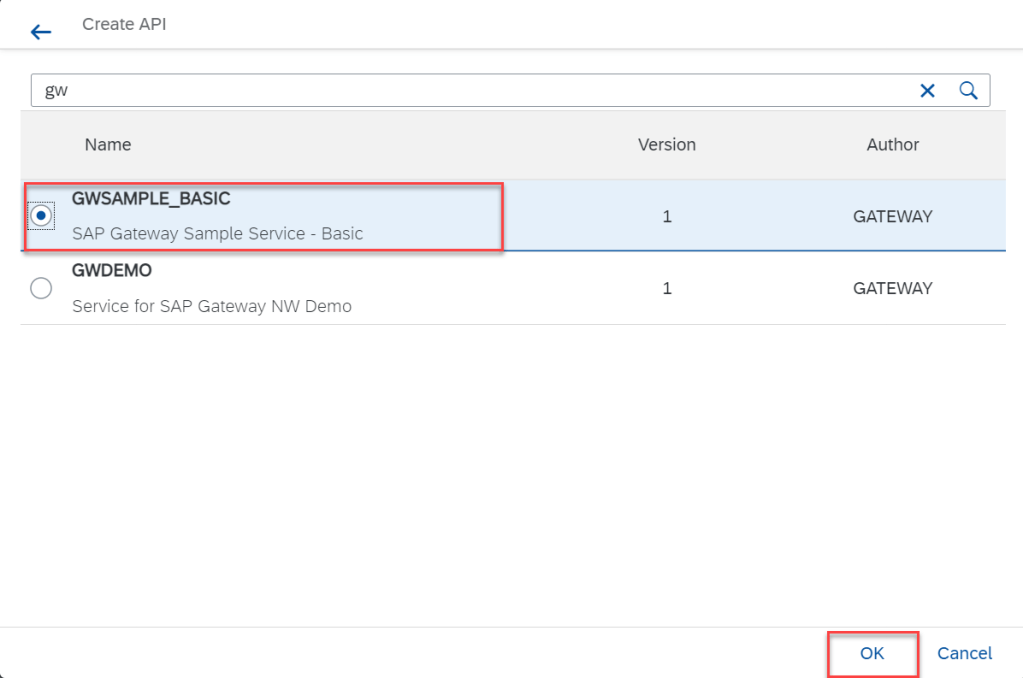This screenshot has height=678, width=1023.
Task: Click the GWDEMO service name
Action: point(112,271)
